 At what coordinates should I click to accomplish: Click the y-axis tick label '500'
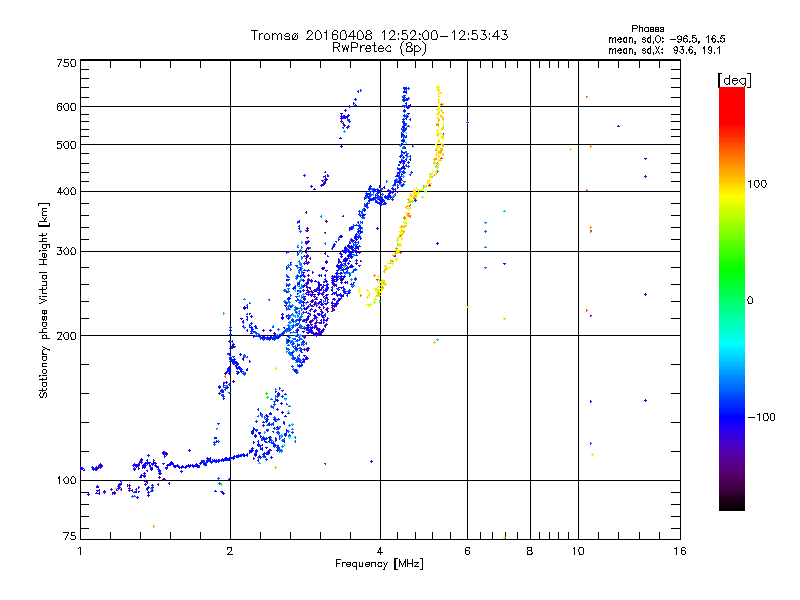click(66, 145)
